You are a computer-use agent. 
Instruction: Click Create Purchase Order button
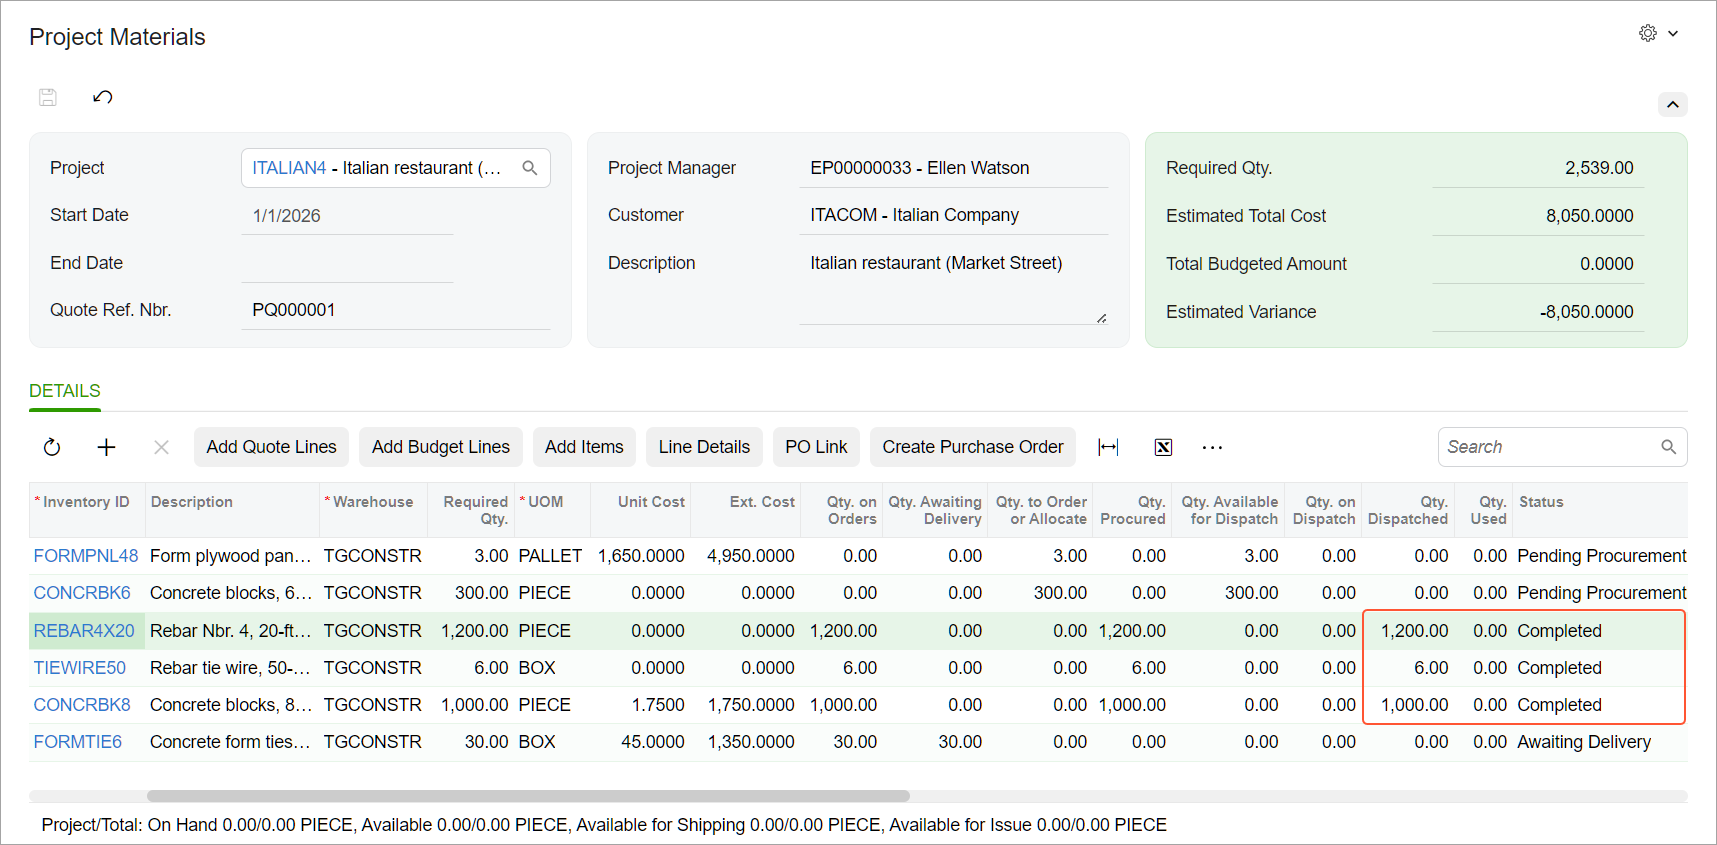click(972, 447)
